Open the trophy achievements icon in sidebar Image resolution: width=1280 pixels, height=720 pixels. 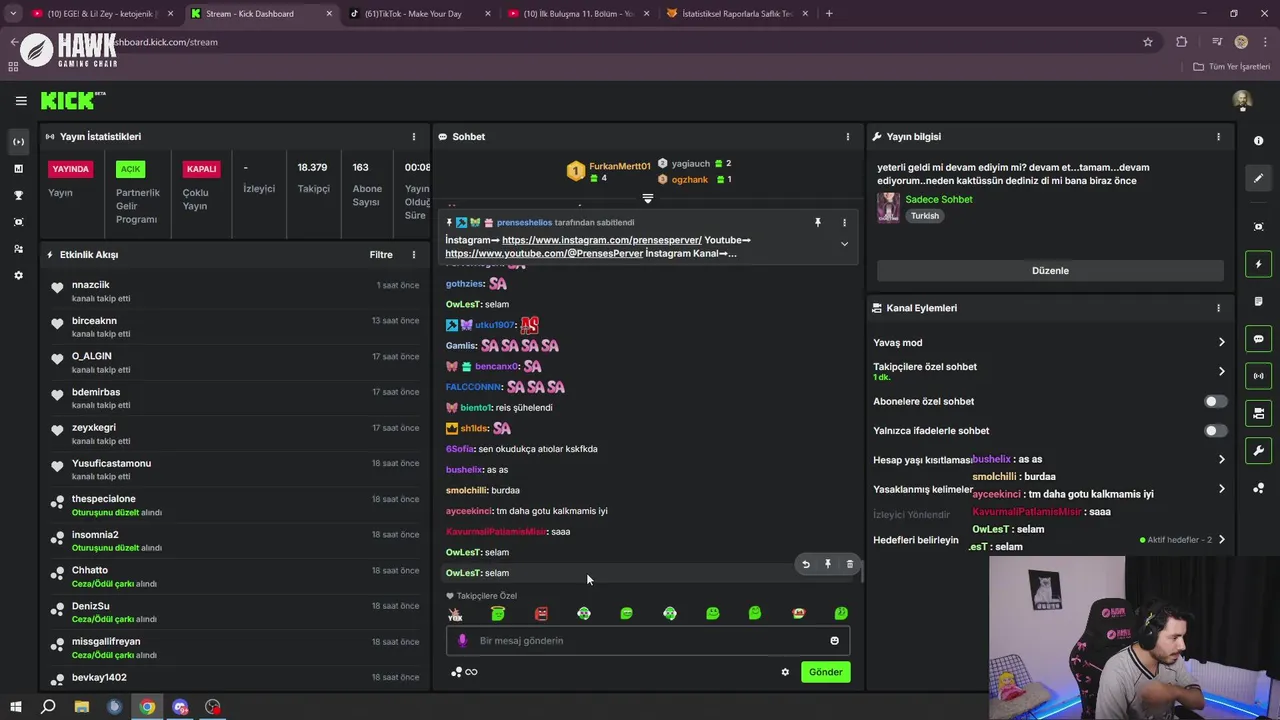[18, 195]
